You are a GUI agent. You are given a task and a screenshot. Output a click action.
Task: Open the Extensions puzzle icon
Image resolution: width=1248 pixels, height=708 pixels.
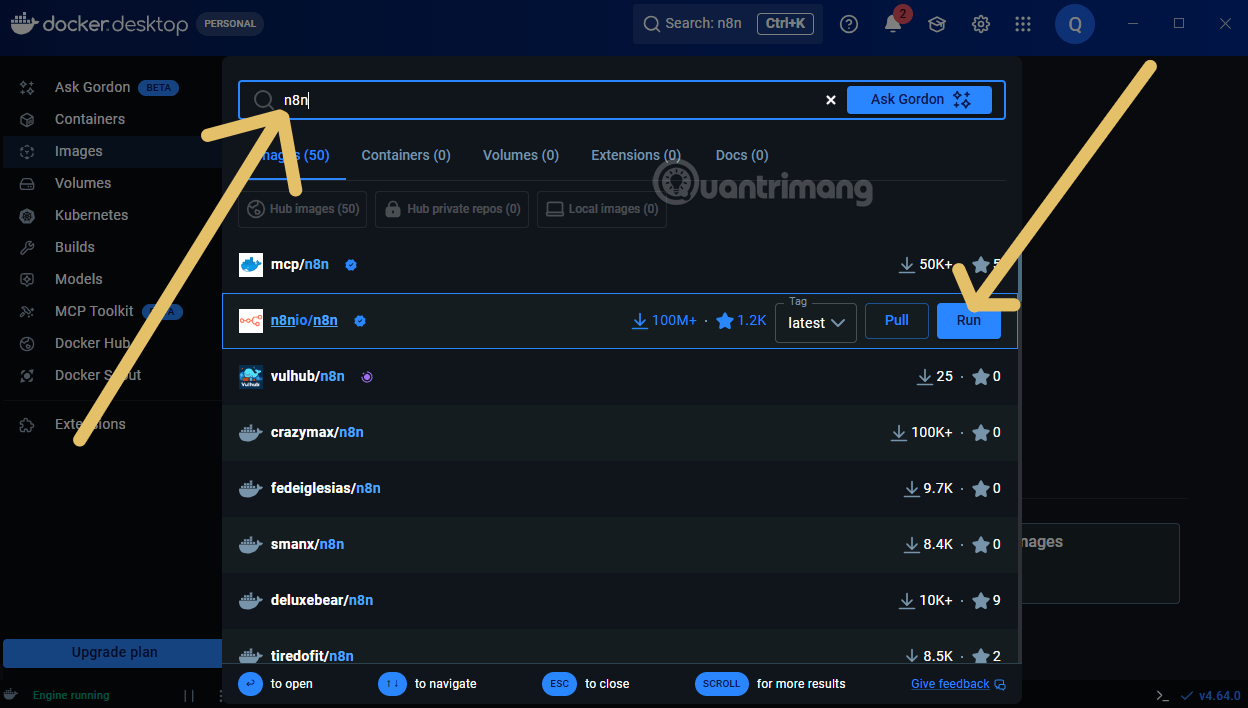(x=27, y=424)
